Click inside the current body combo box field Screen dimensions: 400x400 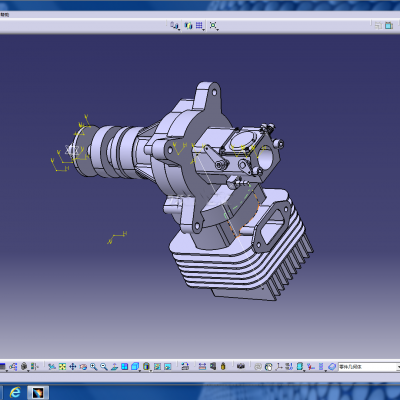click(x=367, y=367)
